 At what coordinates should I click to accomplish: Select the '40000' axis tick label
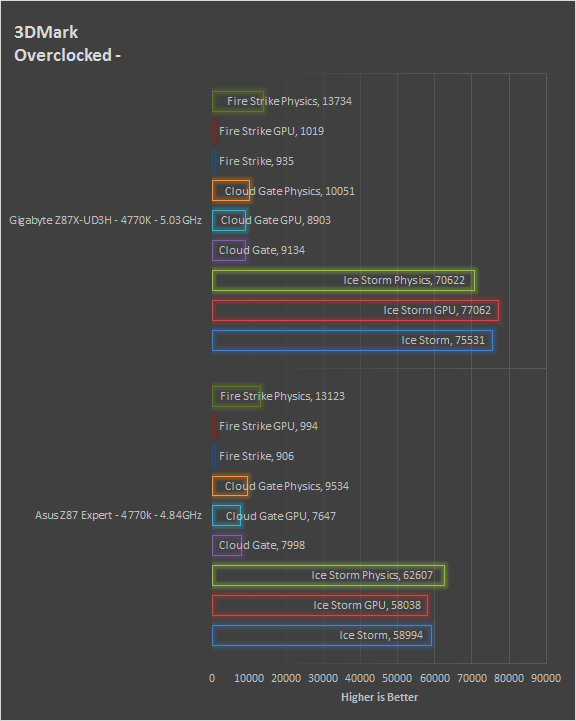click(x=360, y=678)
